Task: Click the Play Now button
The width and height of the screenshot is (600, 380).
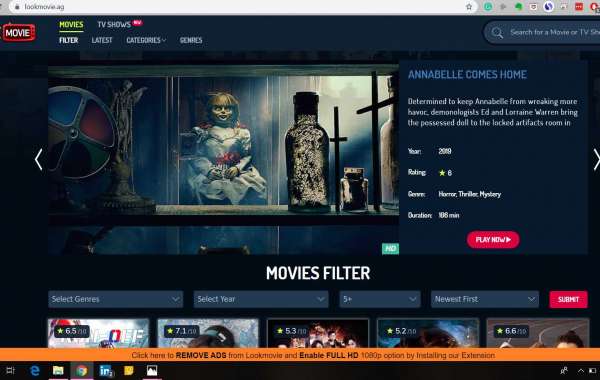Action: (x=493, y=240)
